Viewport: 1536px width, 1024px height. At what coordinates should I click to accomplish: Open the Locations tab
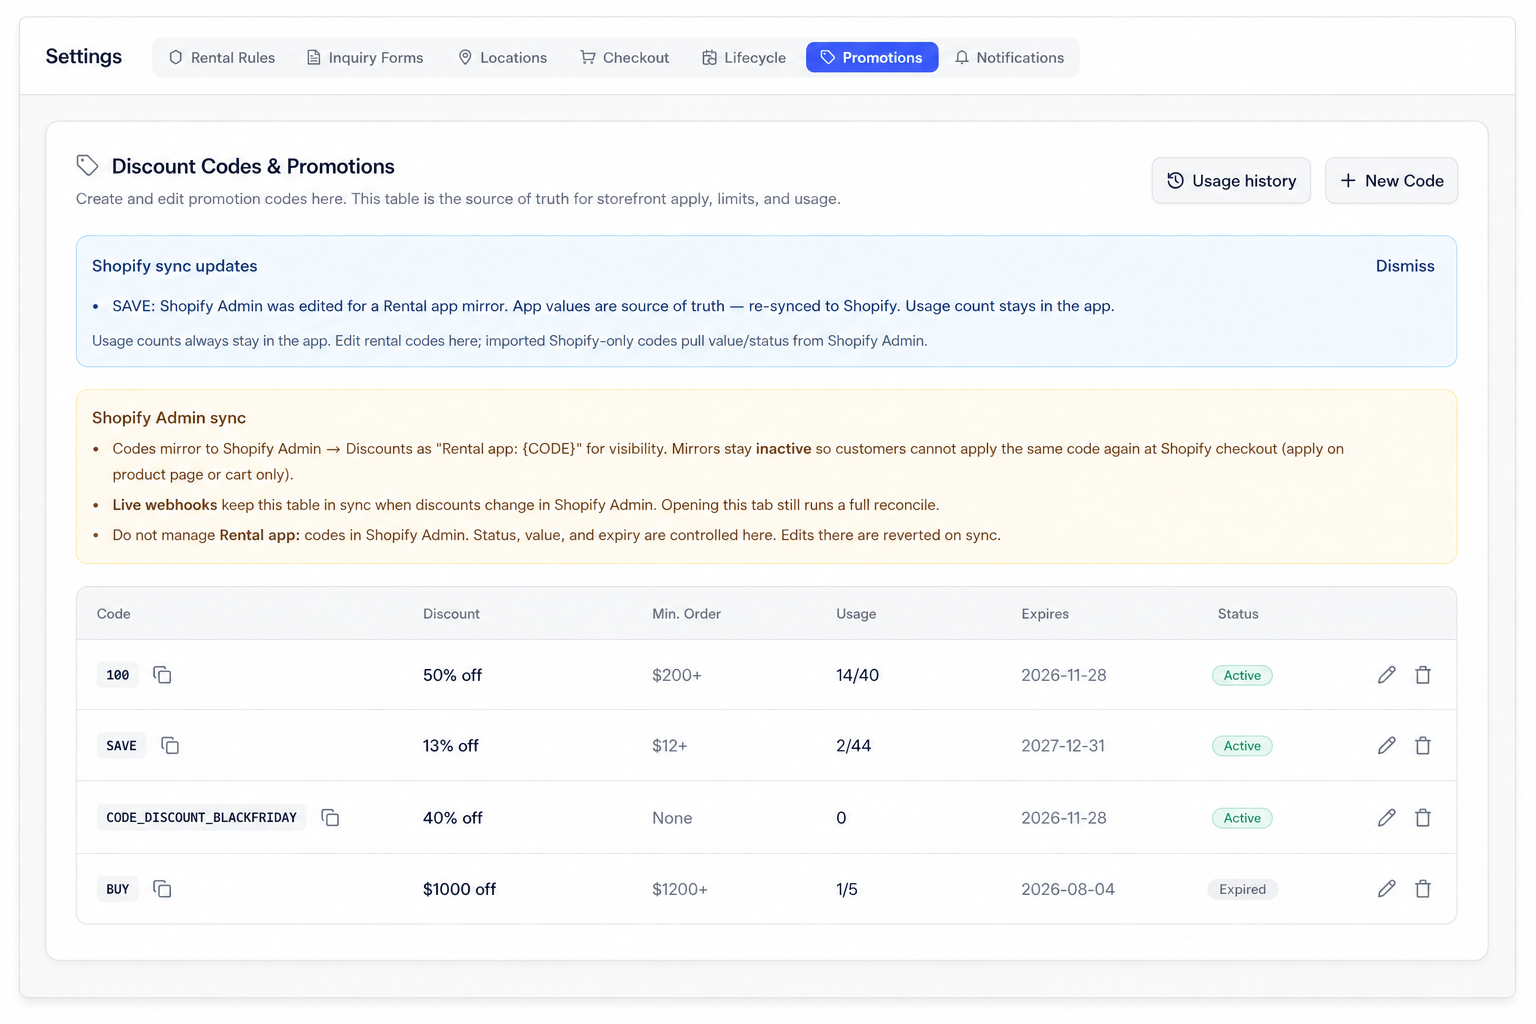503,58
